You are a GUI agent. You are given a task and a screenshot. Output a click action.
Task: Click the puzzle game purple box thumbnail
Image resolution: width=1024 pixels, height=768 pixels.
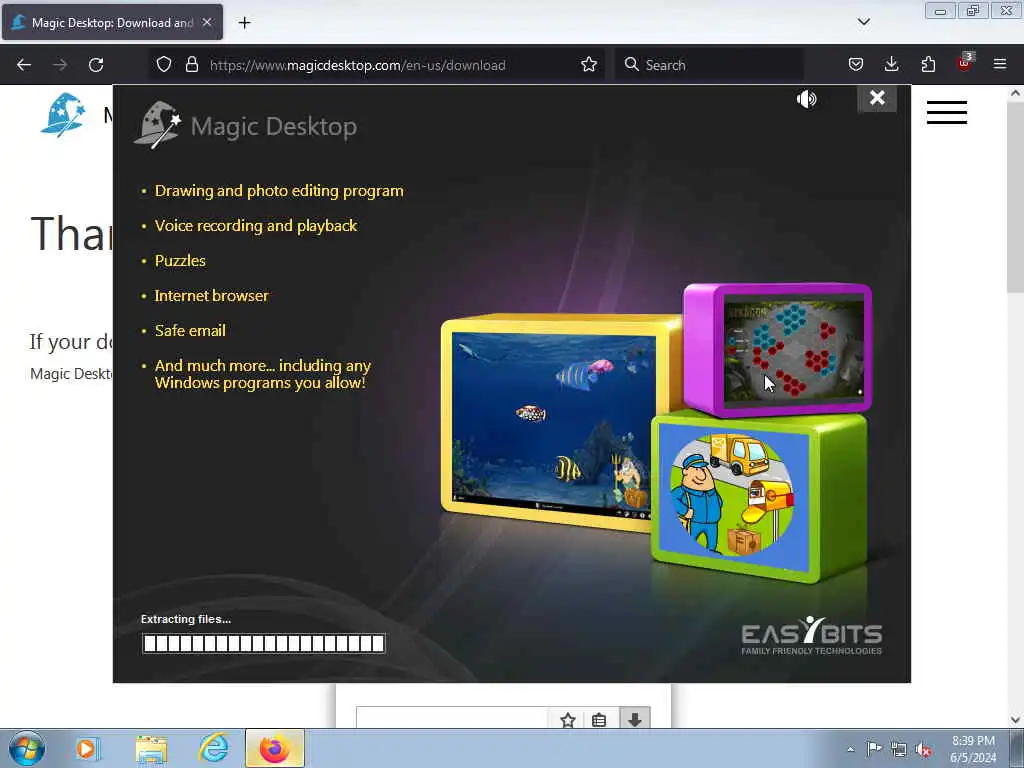coord(793,349)
